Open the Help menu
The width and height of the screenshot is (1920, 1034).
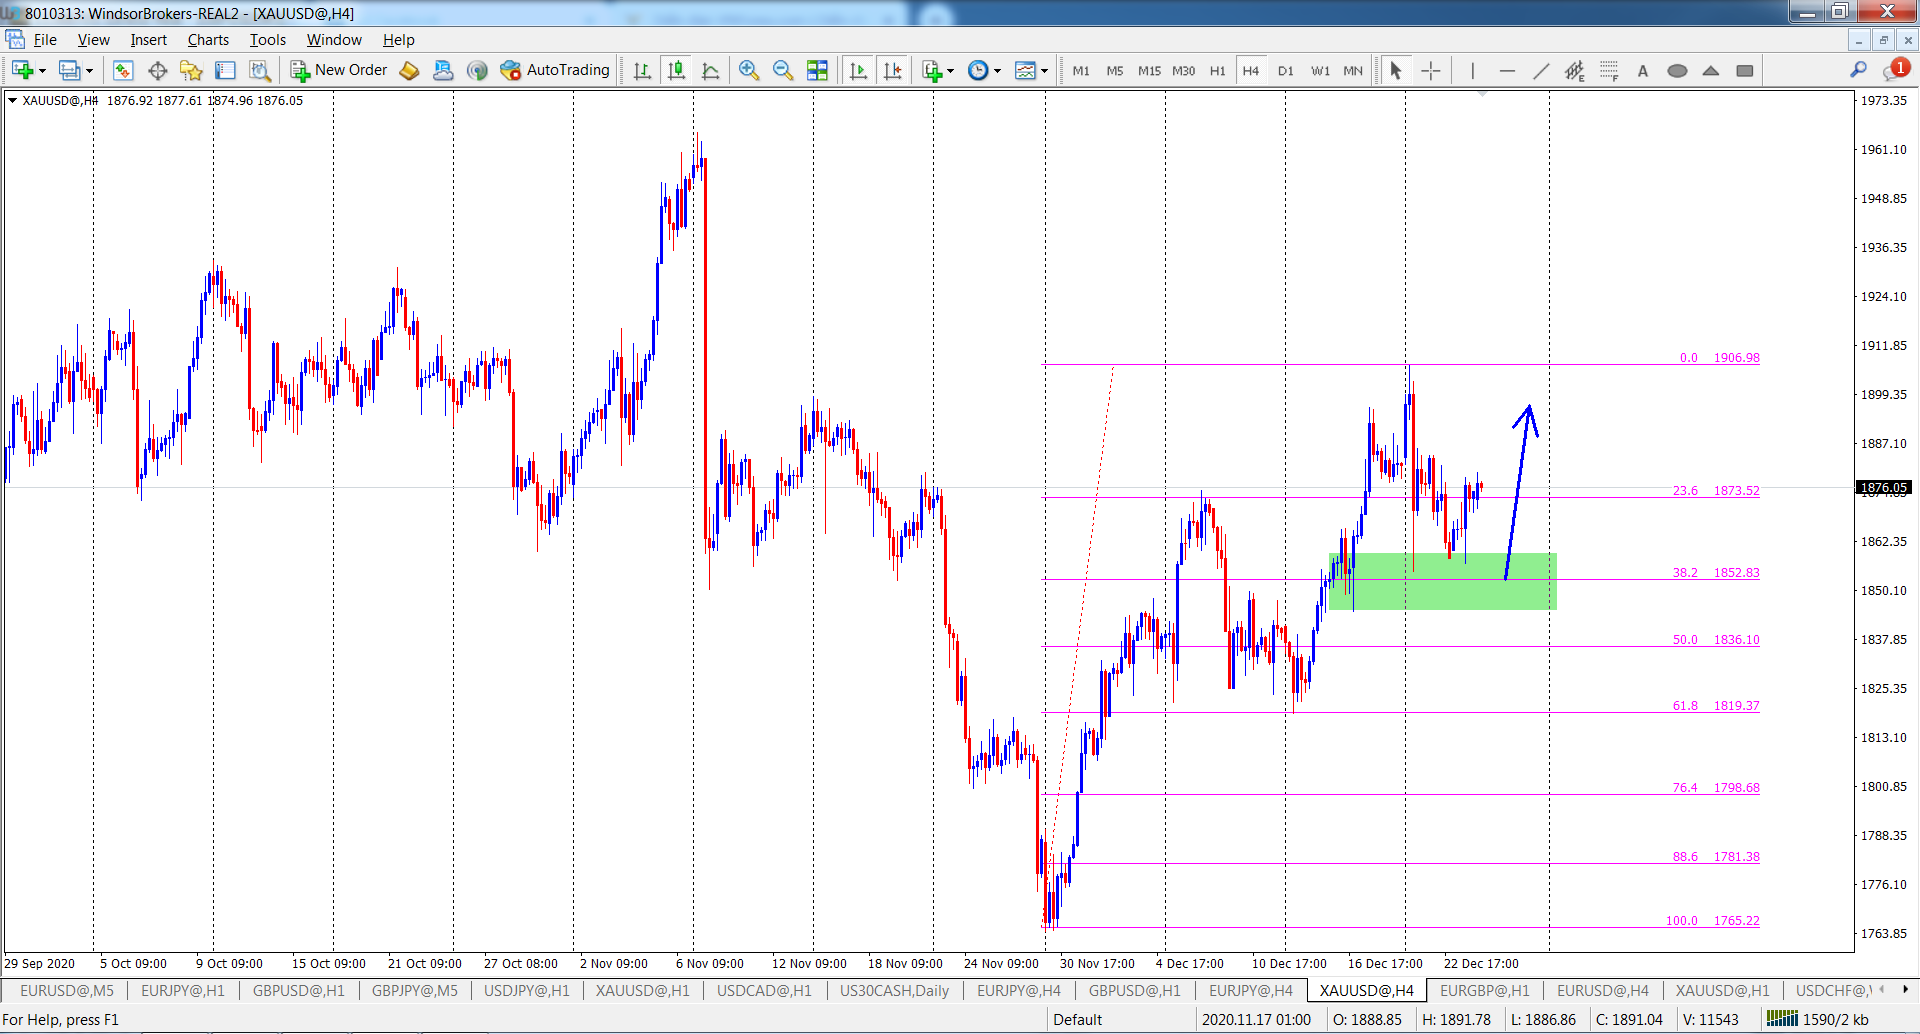click(x=398, y=40)
